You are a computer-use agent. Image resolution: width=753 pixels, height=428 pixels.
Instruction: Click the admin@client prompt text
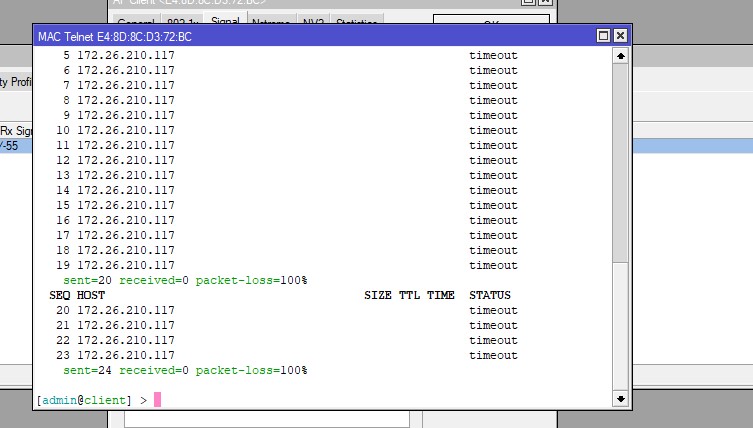point(84,400)
